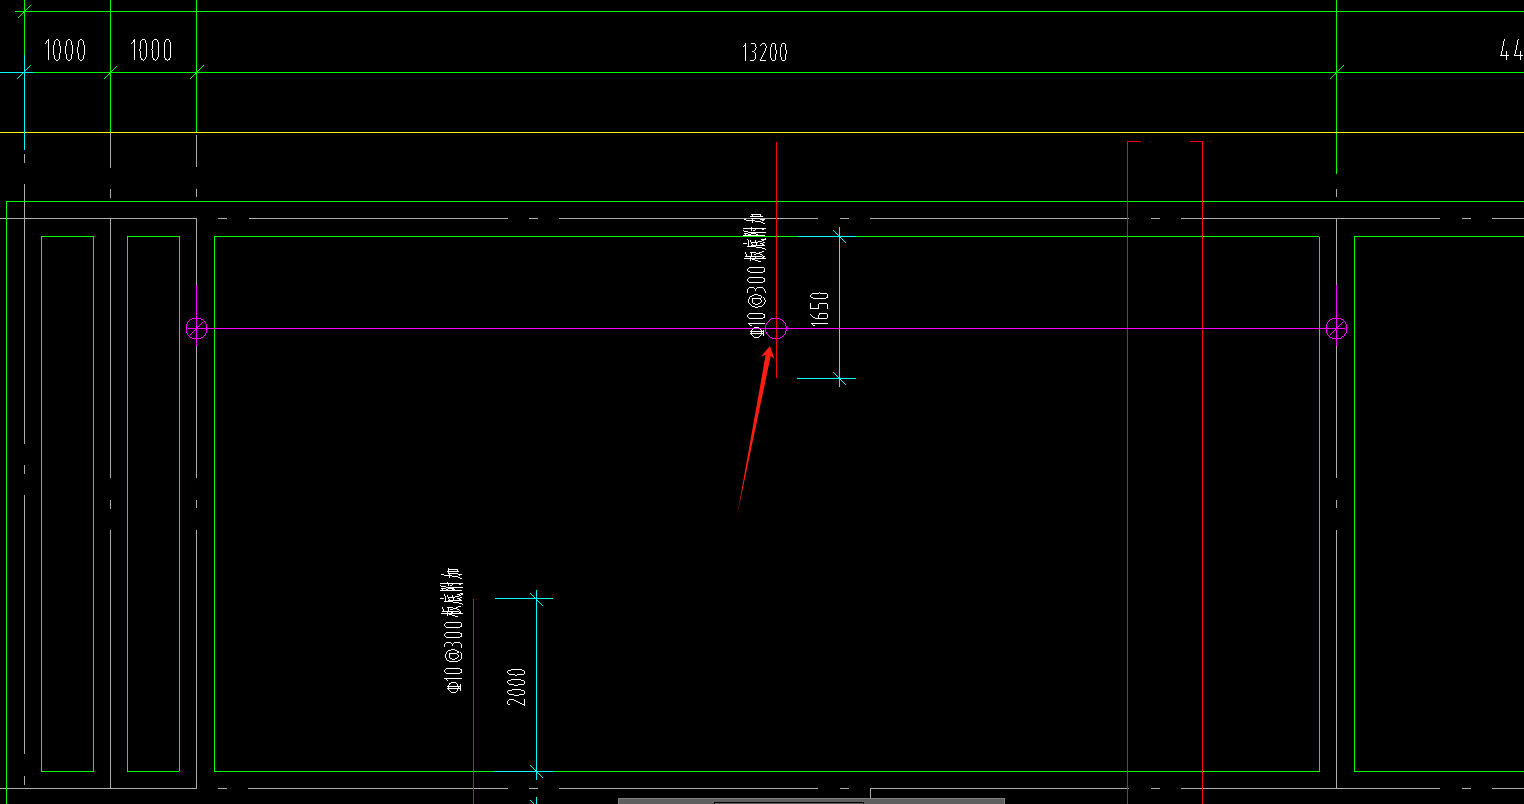Image resolution: width=1524 pixels, height=804 pixels.
Task: Pick the 1000 dimension text adjacent to 13200
Action: [151, 51]
